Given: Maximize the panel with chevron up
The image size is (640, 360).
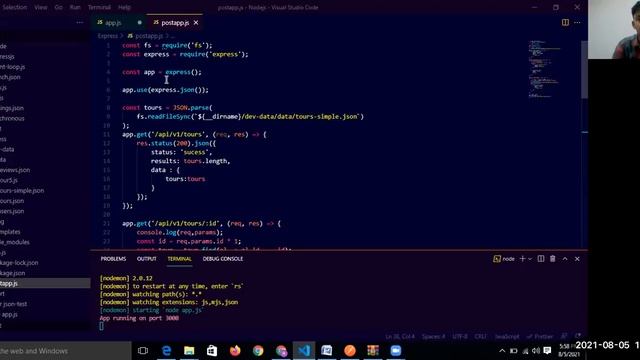Looking at the screenshot, I should 565,259.
